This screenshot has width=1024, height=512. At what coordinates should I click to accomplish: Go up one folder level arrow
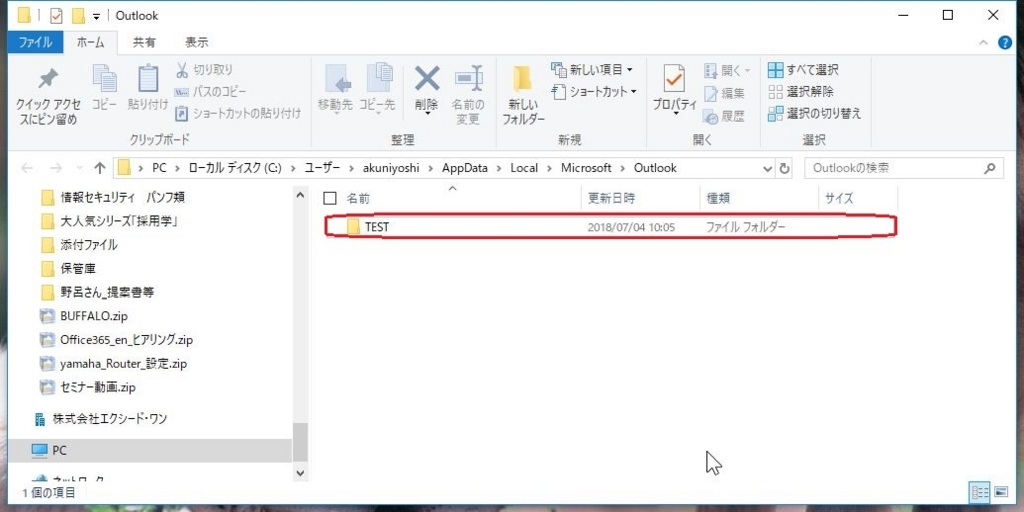[x=99, y=168]
